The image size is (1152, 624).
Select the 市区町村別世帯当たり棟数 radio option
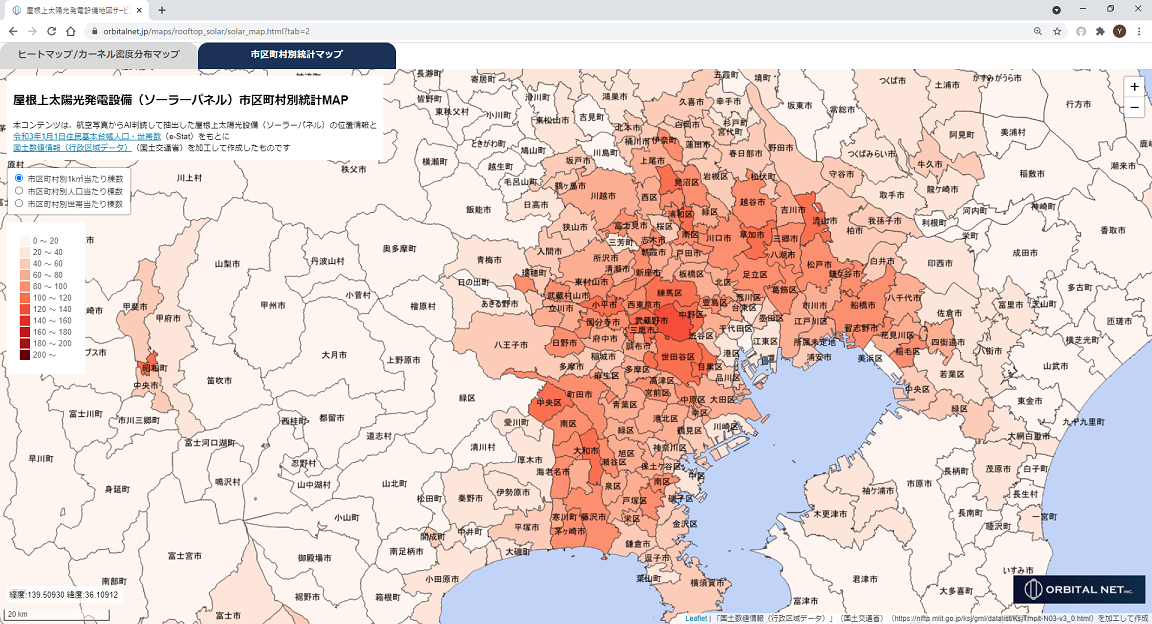coord(19,203)
